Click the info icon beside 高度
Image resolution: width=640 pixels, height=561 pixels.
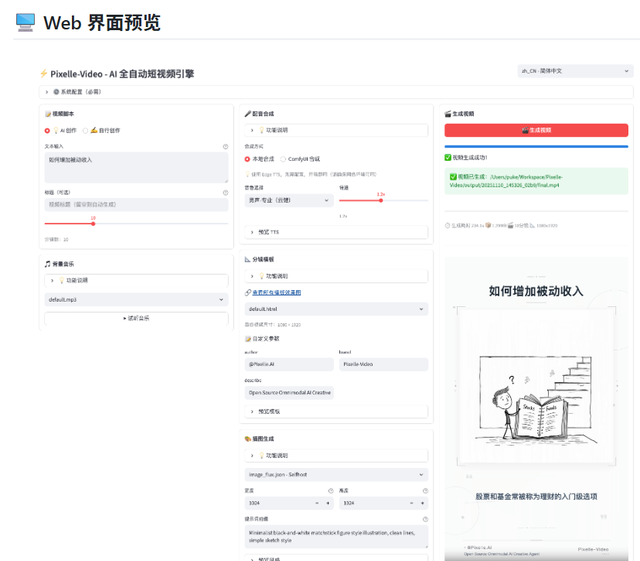[425, 491]
